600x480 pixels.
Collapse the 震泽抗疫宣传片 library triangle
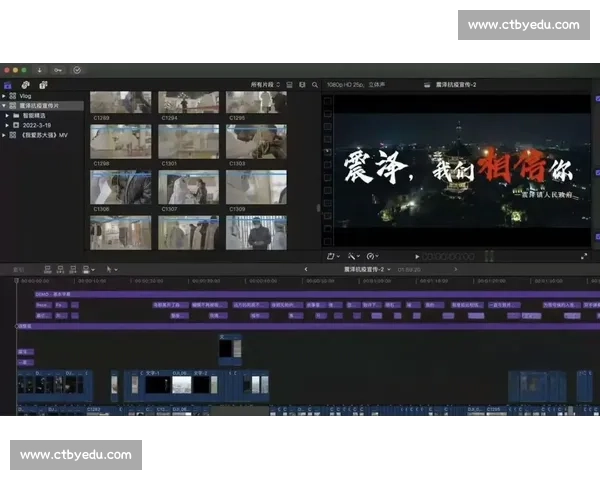point(4,106)
